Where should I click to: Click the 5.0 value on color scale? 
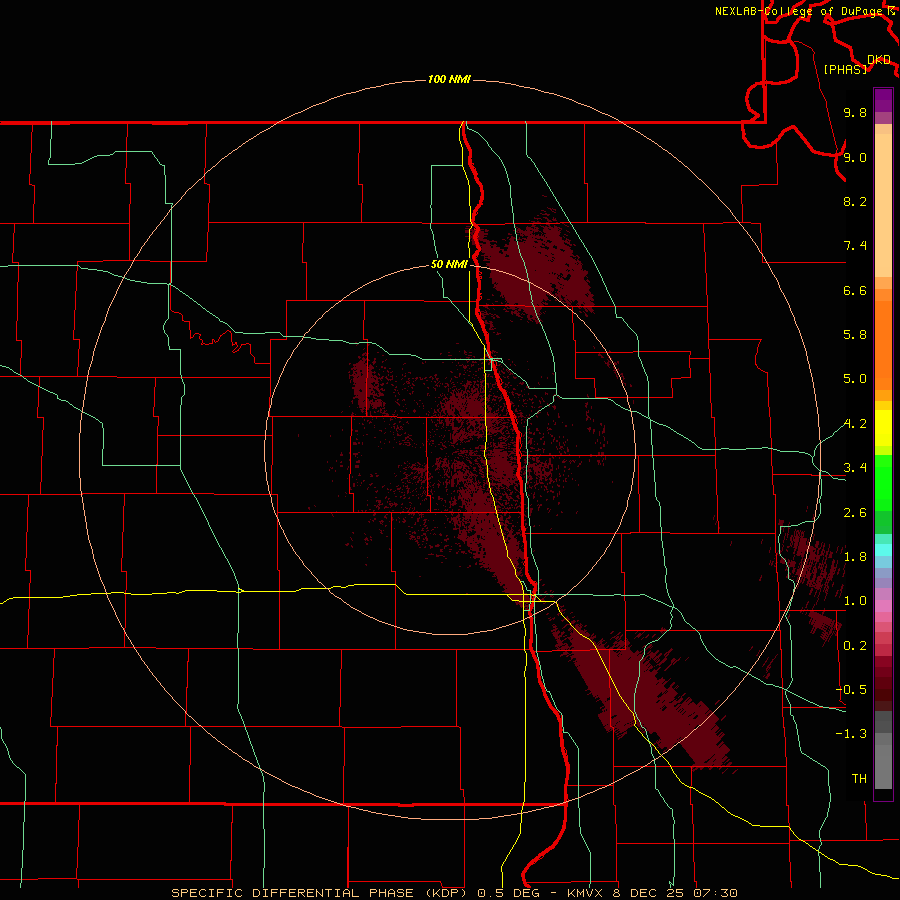[x=855, y=379]
